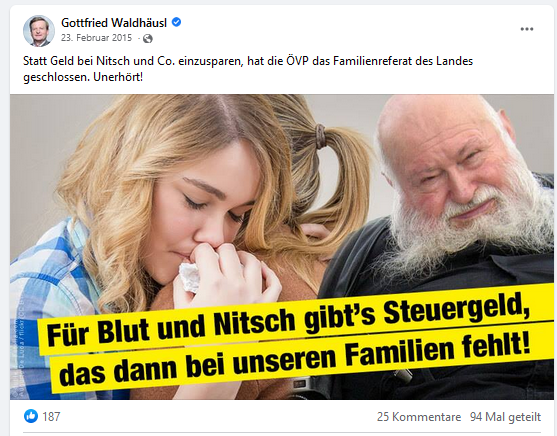Click the white tissue in woman's hand
Screen dimensions: 557x436
pyautogui.click(x=189, y=277)
